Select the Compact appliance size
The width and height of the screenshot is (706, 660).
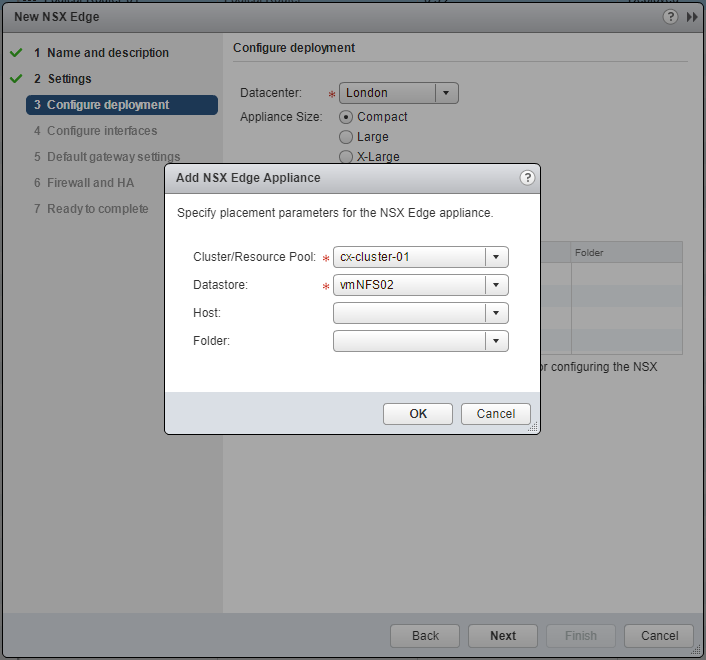(347, 117)
